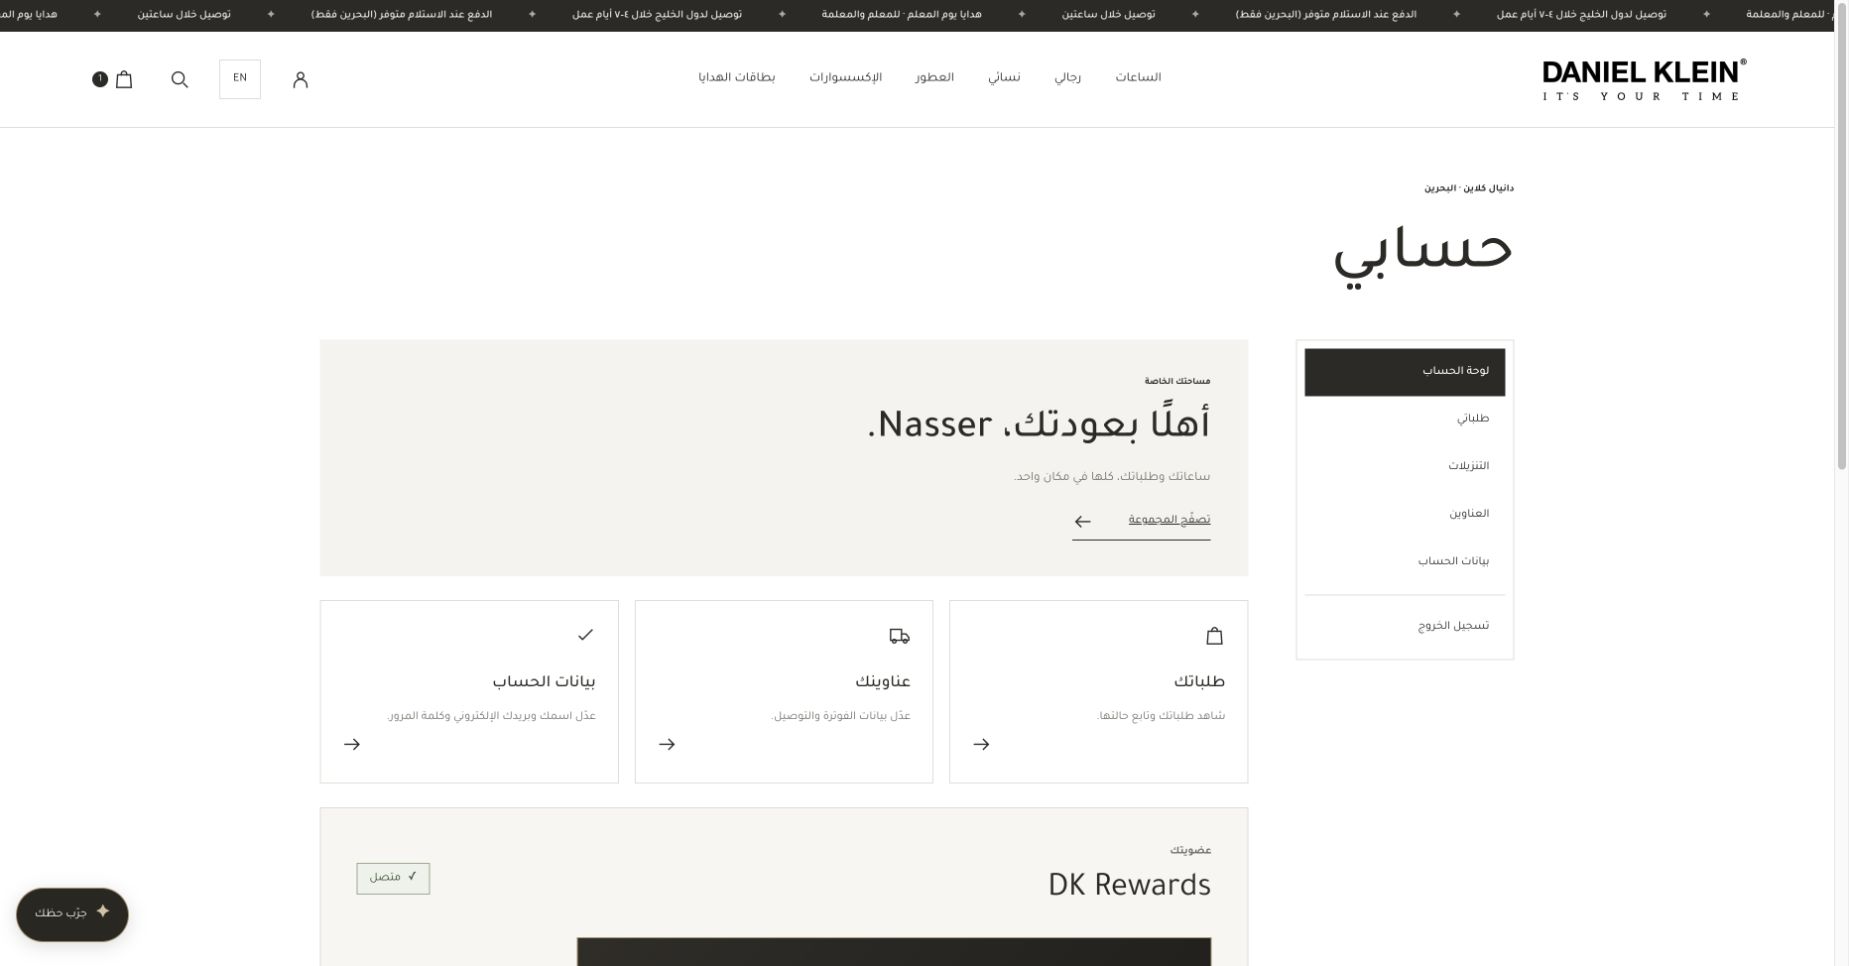Open the الإكسسوارات menu item
Image resolution: width=1849 pixels, height=966 pixels.
pyautogui.click(x=846, y=78)
